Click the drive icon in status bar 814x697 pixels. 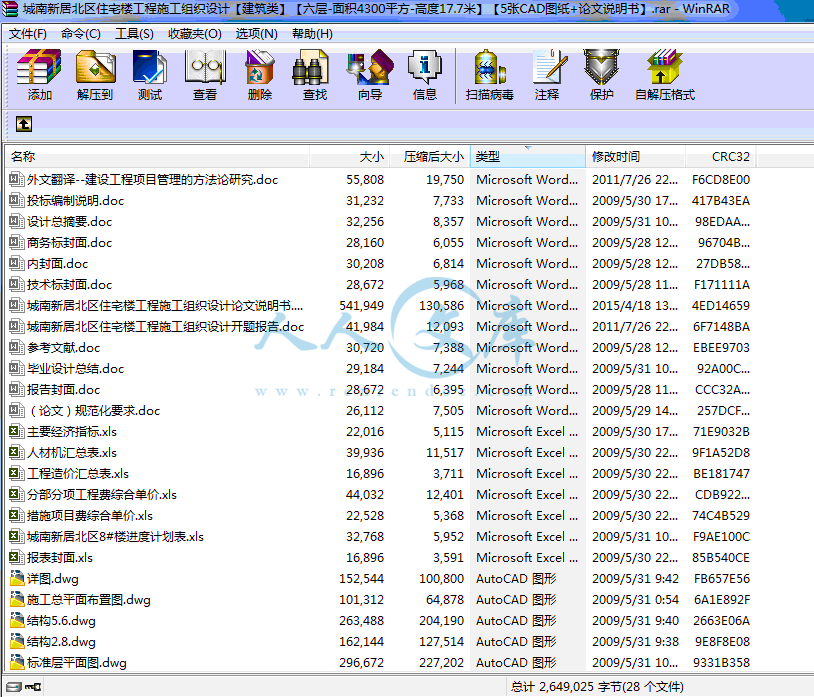pos(14,687)
